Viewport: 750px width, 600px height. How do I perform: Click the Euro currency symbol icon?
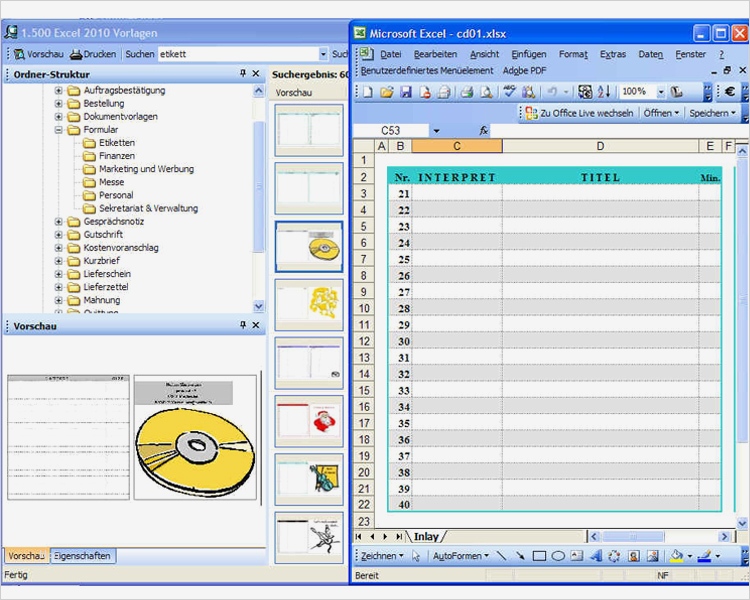coord(729,91)
